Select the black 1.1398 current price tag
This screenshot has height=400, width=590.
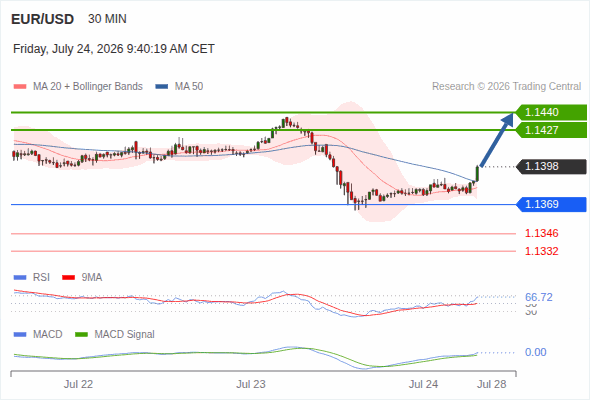point(551,166)
